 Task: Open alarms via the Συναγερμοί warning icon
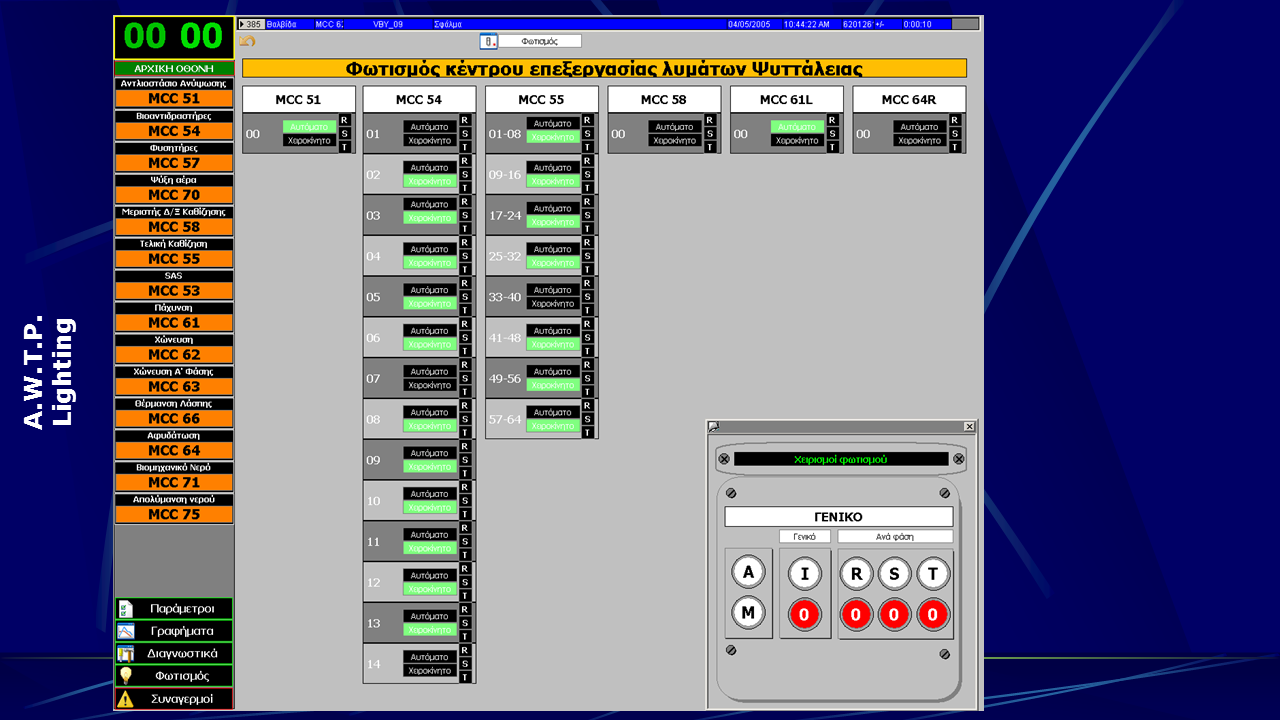click(x=126, y=699)
